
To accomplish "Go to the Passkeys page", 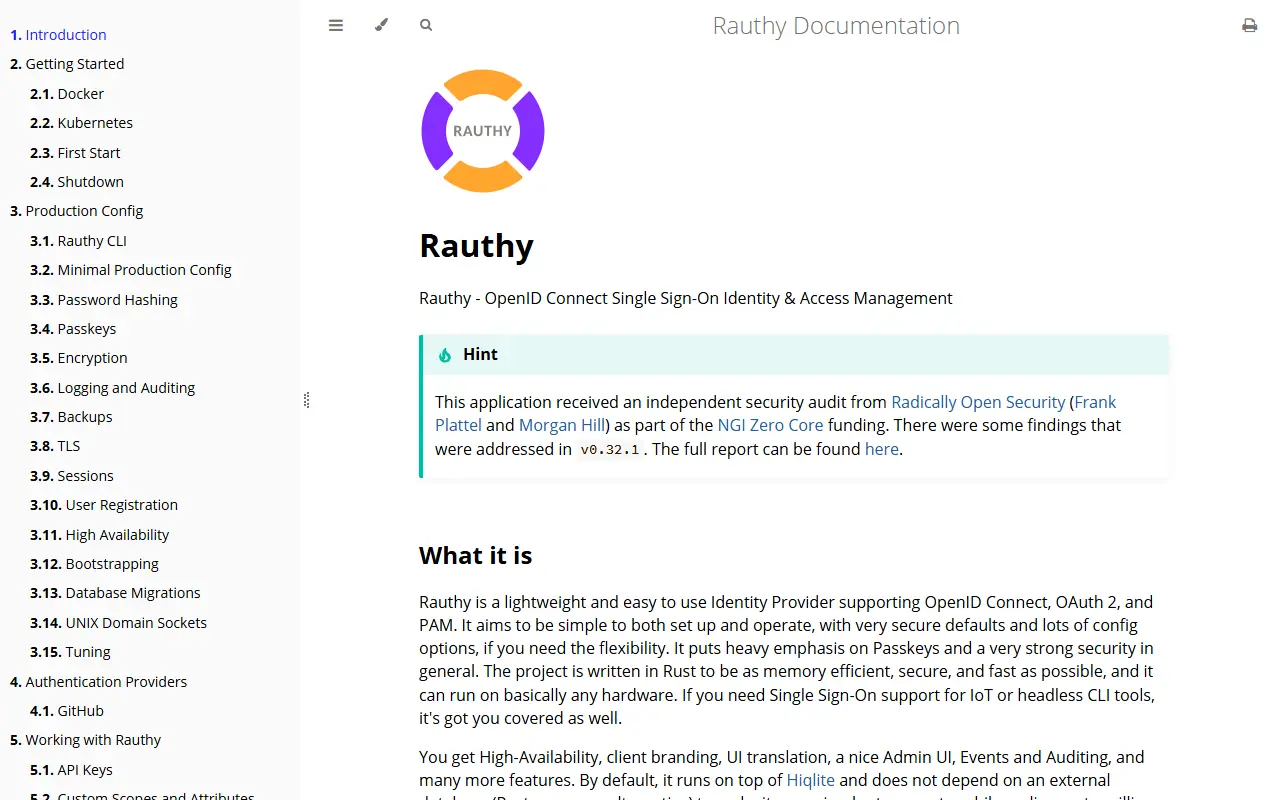I will click(73, 329).
